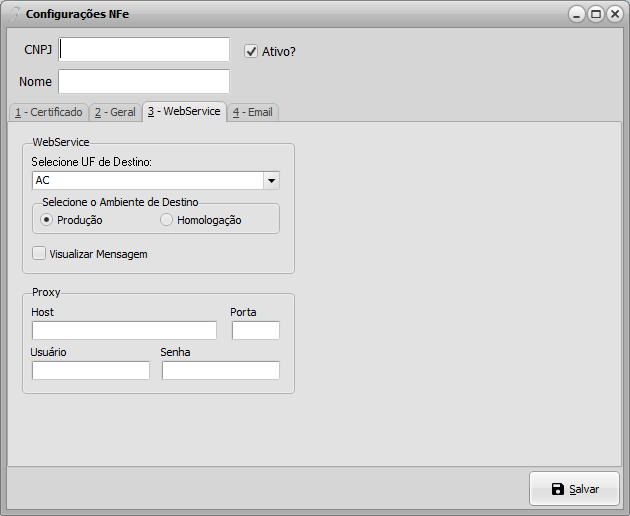Open the 2 - Geral tab
The height and width of the screenshot is (516, 630).
pos(115,112)
